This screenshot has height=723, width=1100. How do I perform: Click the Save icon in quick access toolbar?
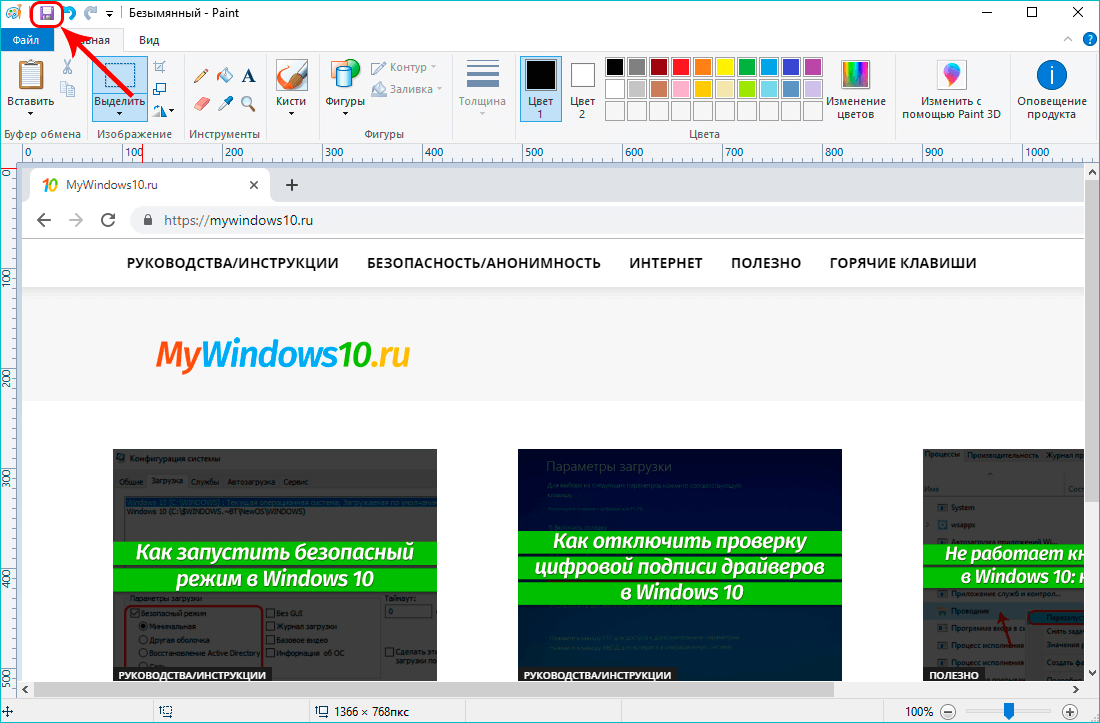(46, 14)
